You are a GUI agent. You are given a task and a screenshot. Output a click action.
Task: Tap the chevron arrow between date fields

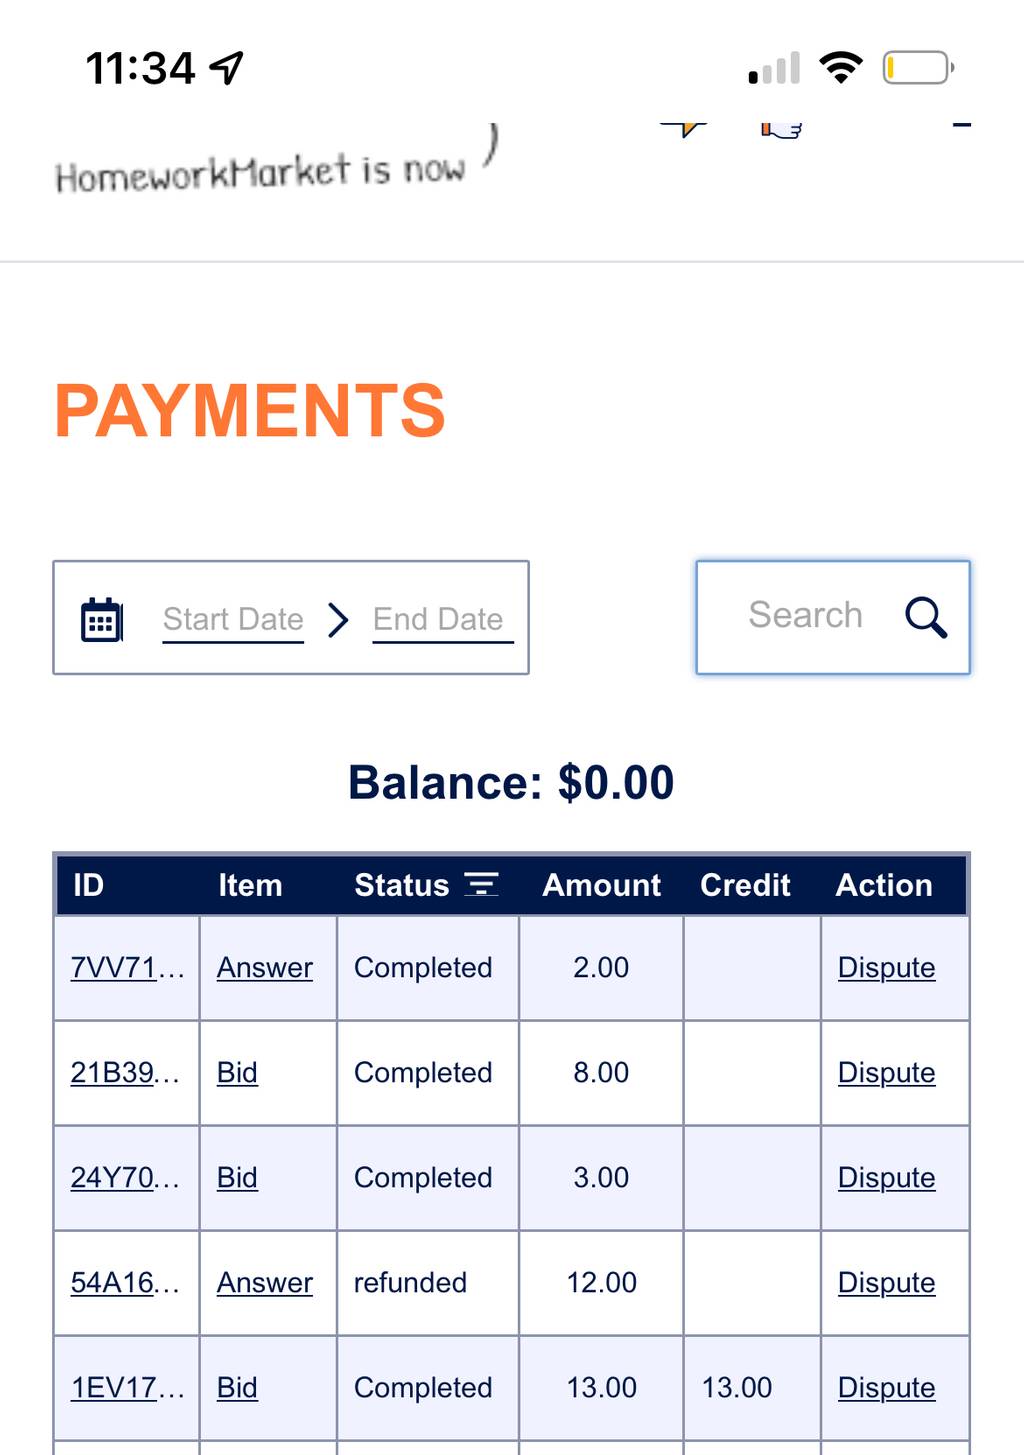tap(338, 620)
